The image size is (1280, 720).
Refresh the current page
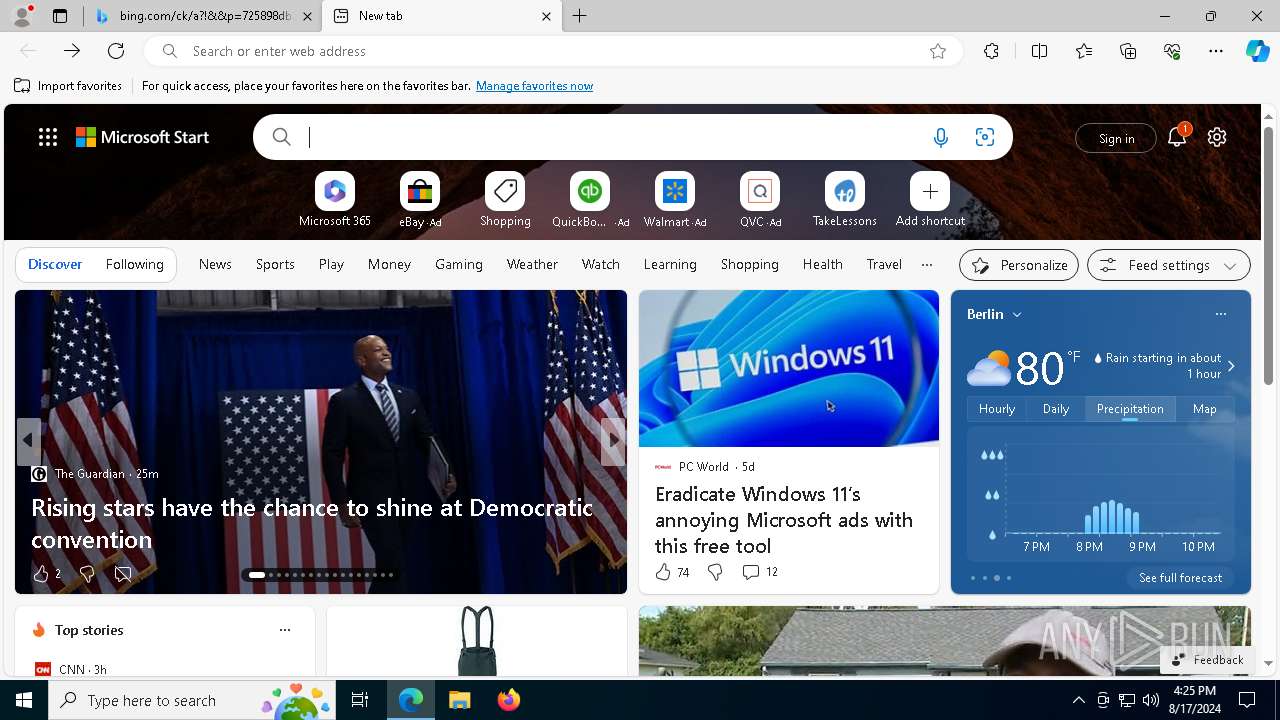[116, 51]
